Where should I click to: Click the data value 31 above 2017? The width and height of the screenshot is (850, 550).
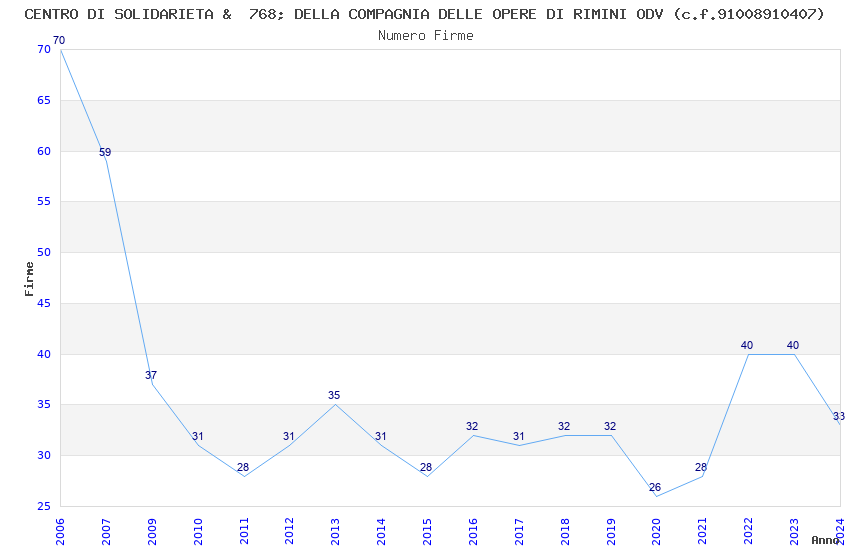(x=519, y=436)
